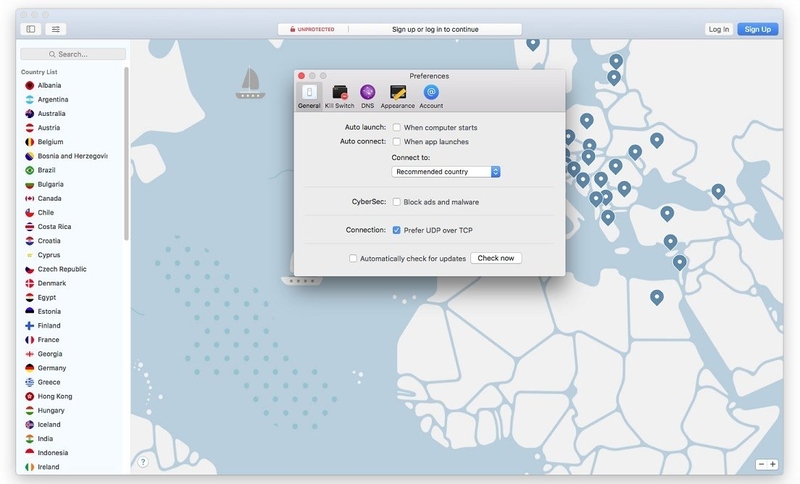Select Iceland in the country list
The width and height of the screenshot is (800, 484).
pos(49,424)
